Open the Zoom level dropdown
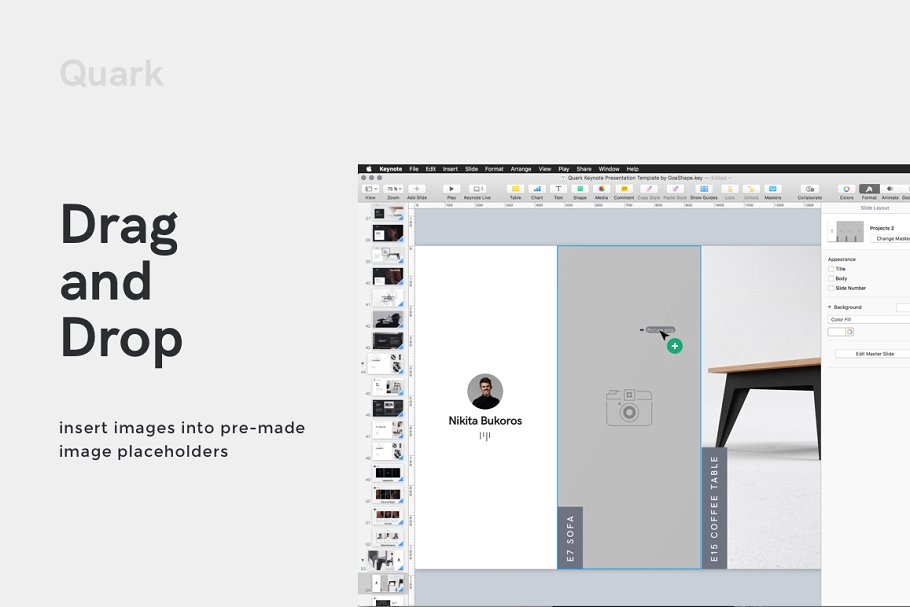 393,188
